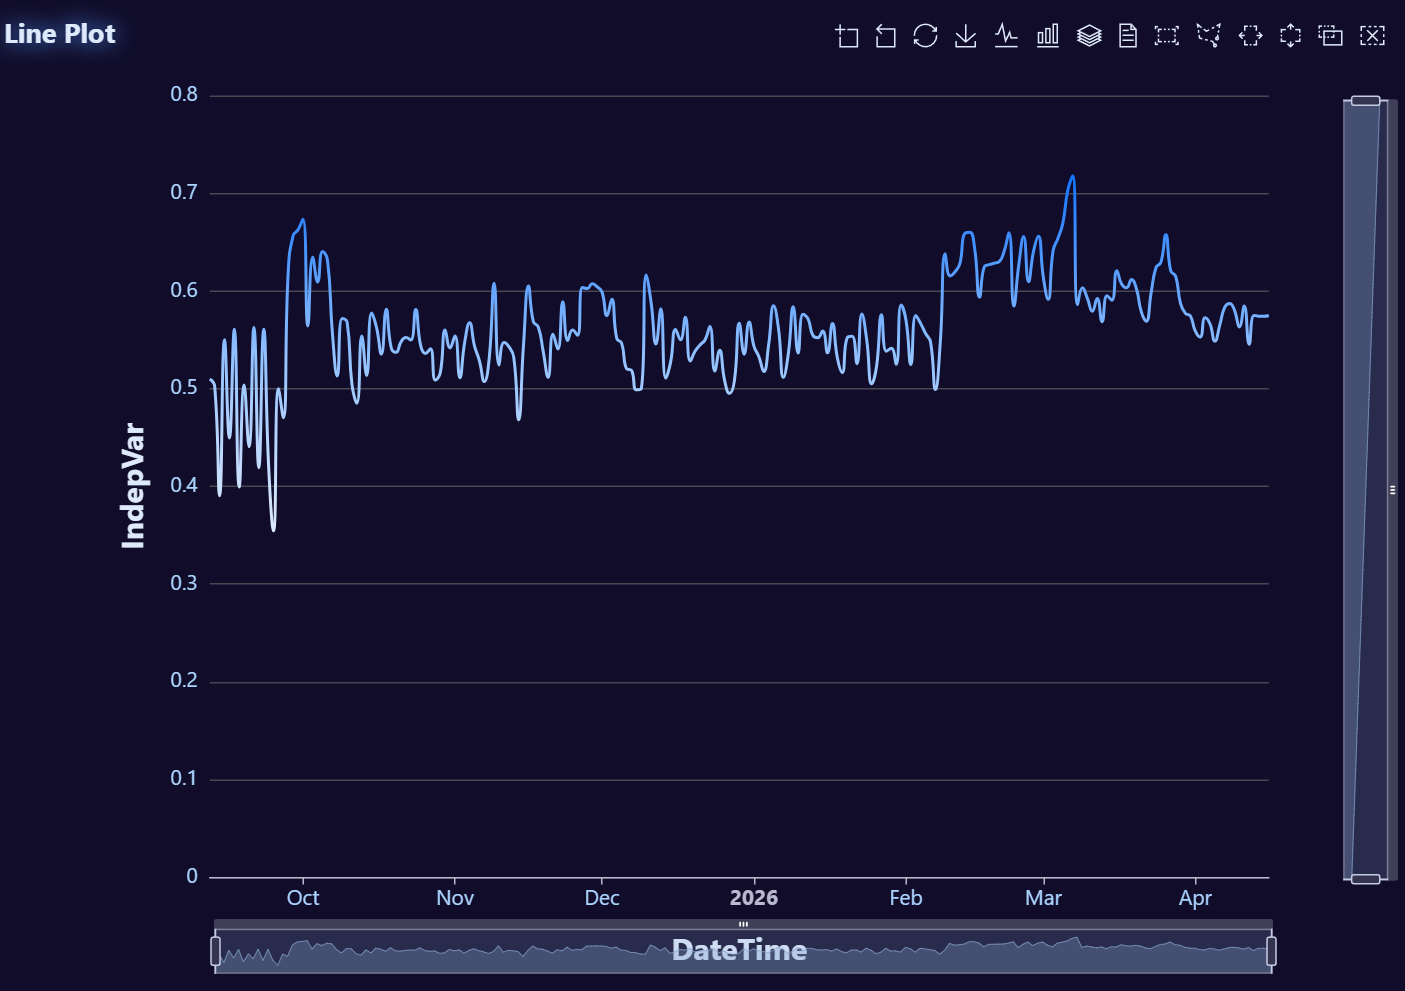This screenshot has width=1405, height=991.
Task: Click the zoom reset (undo zoom) icon
Action: (886, 37)
